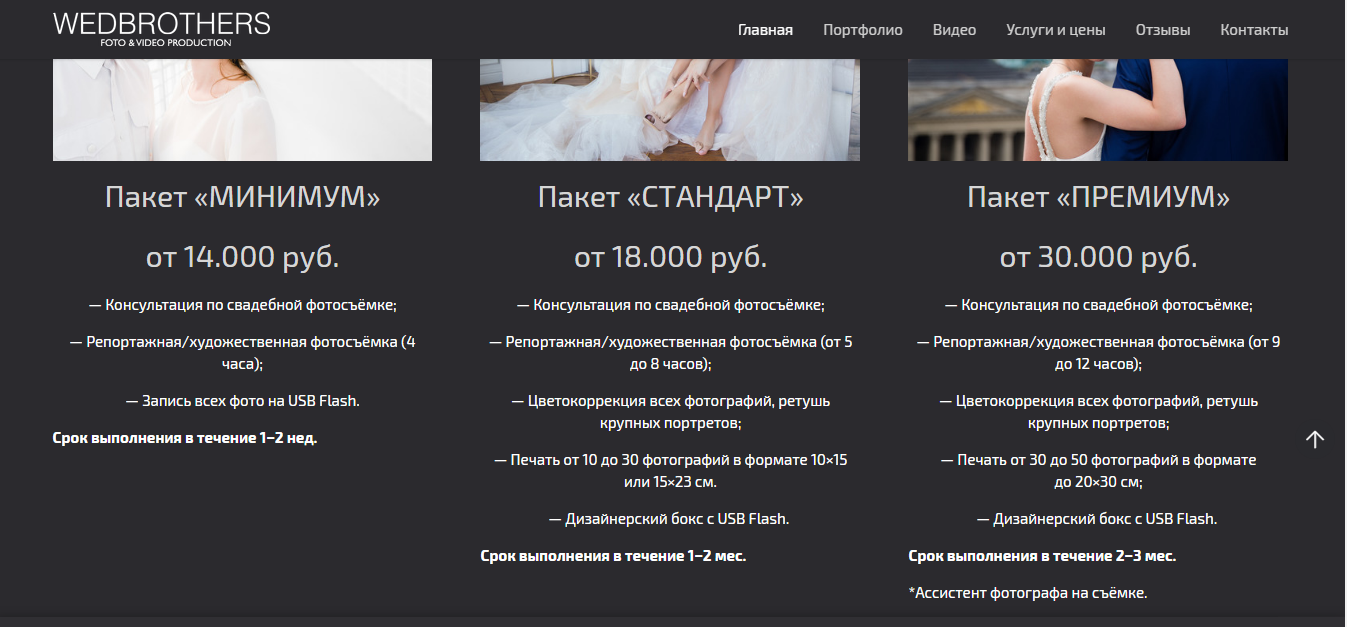The image size is (1347, 627).
Task: Open the Видео section
Action: pos(954,30)
